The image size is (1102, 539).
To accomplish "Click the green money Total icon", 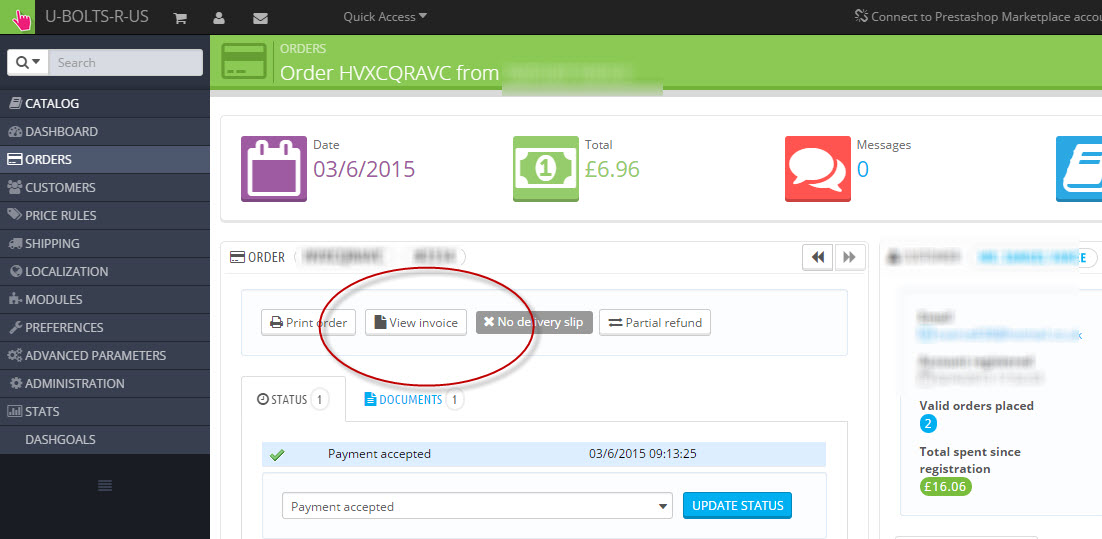I will 546,169.
